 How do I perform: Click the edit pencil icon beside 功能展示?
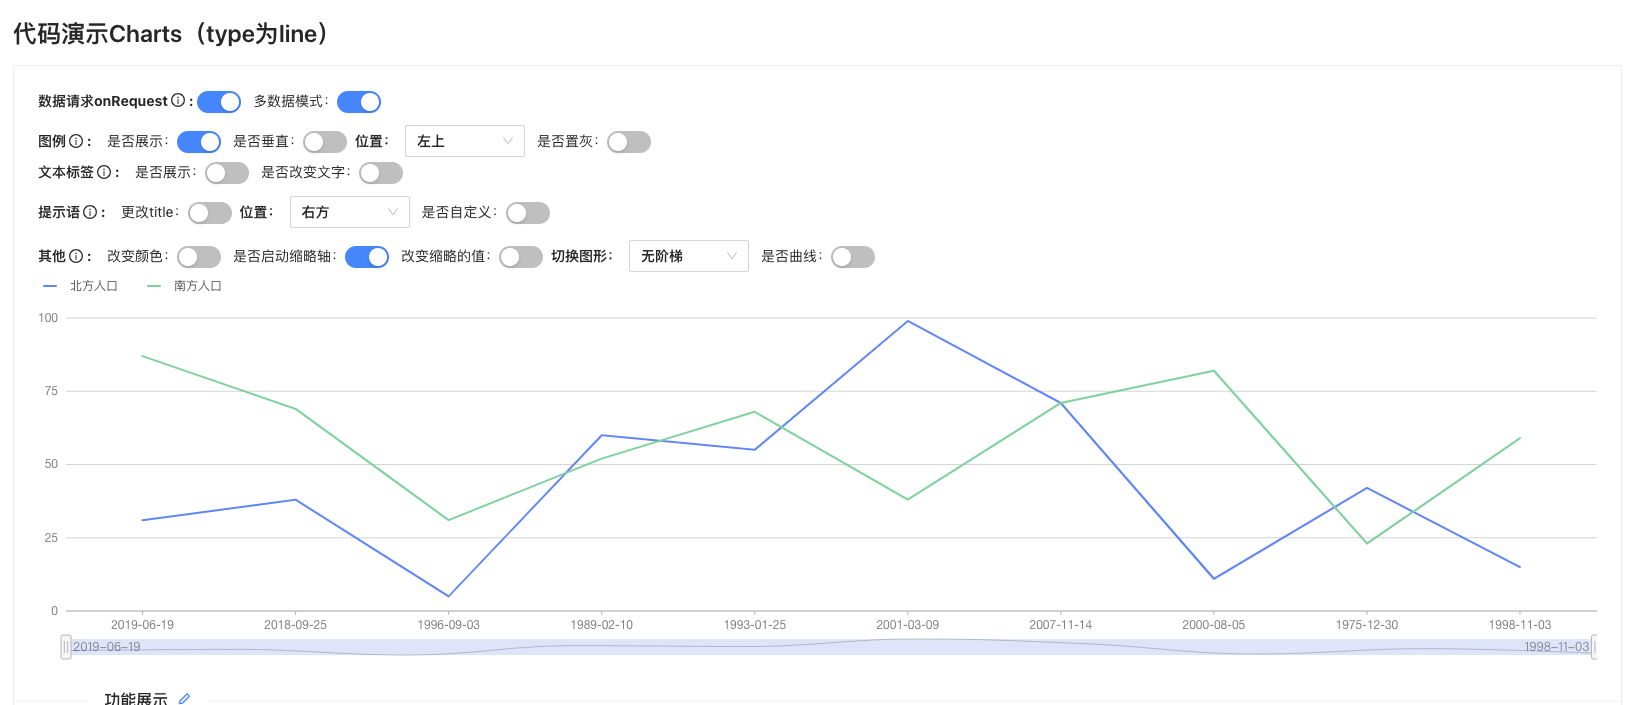184,698
